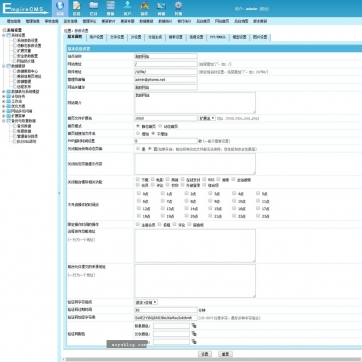Select the 动态首页 dynamic homepage radio button
The image size is (362, 362).
pyautogui.click(x=160, y=126)
